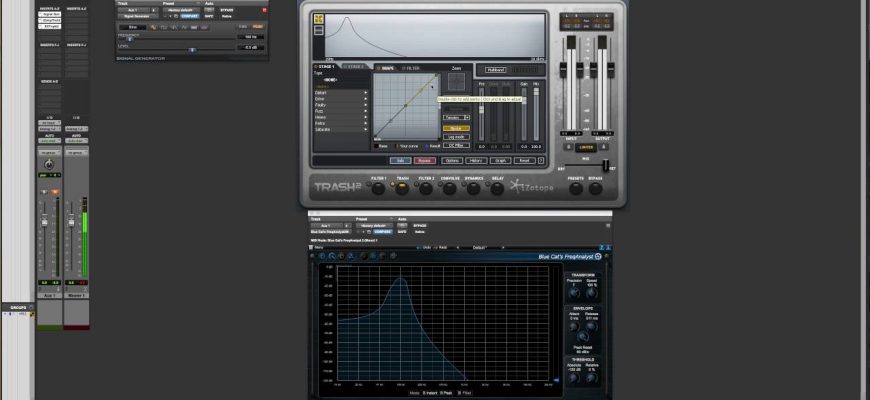Switch to the Stage 2 tab
This screenshot has height=400, width=870.
pos(355,68)
